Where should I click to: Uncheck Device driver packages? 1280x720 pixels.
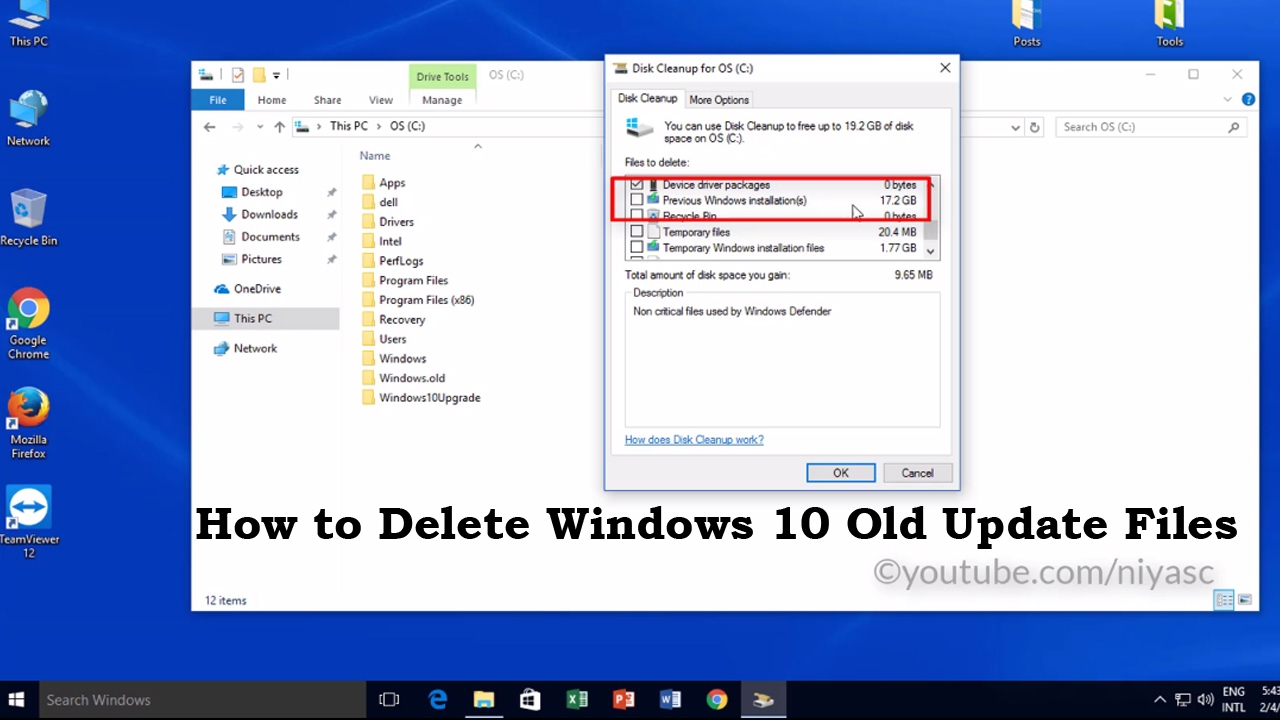(637, 185)
